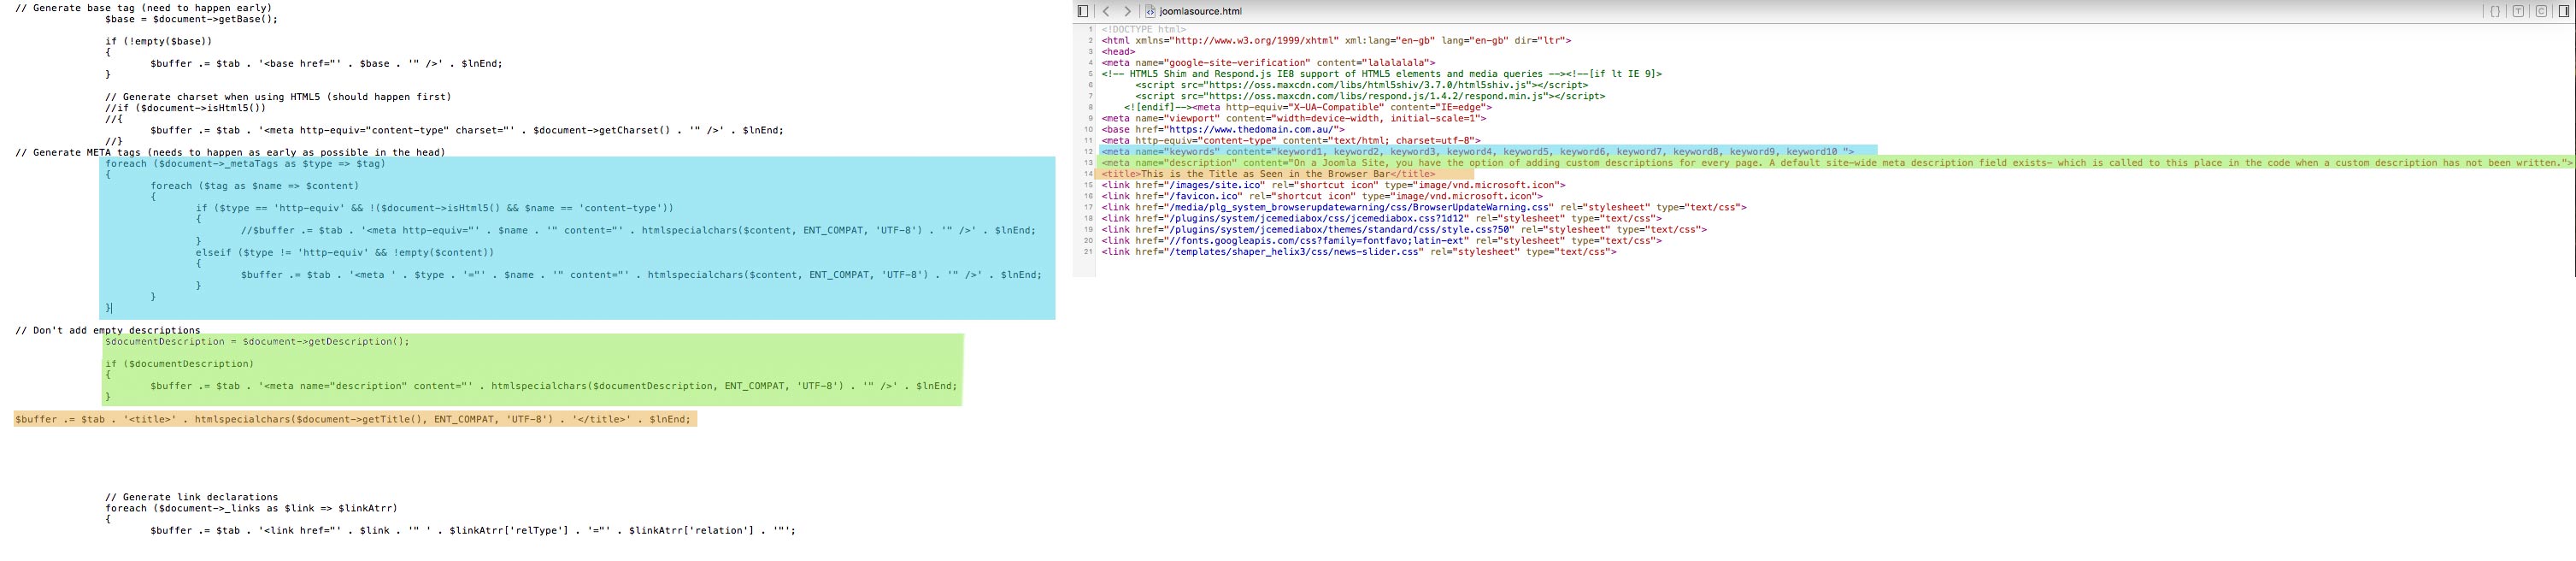2576x561 pixels.
Task: Click the green highlighted description meta line
Action: 1838,162
